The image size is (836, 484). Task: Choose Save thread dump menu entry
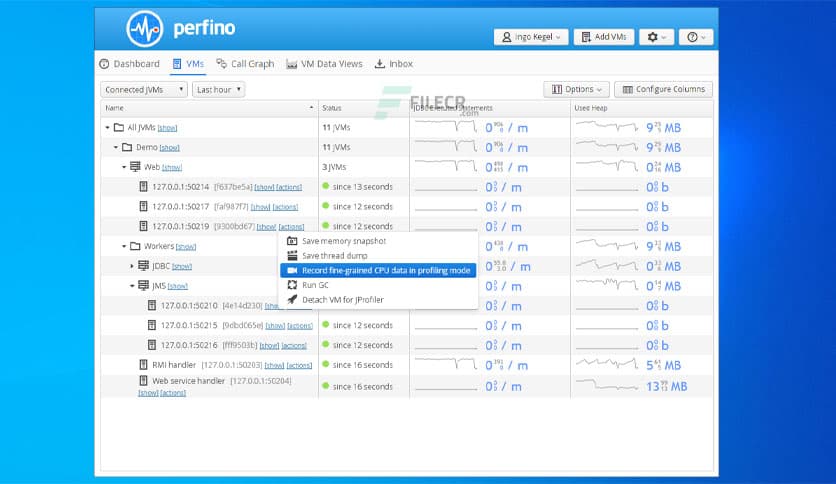click(x=378, y=256)
